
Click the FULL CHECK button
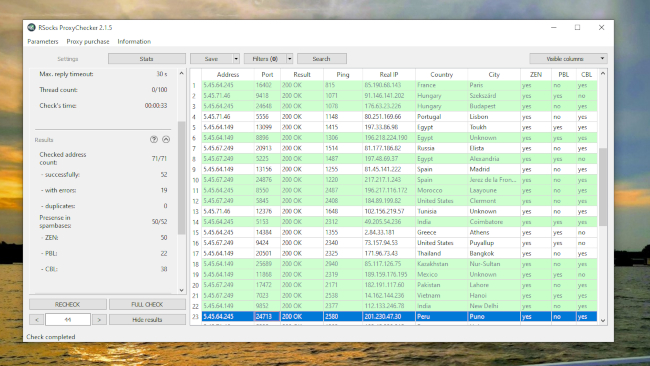(147, 304)
